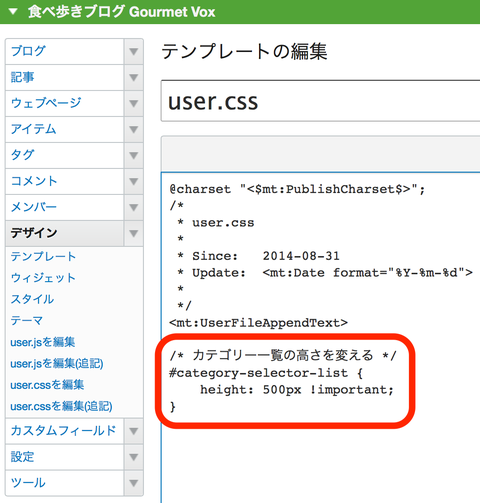
Task: Expand the アイテム dropdown arrow
Action: (134, 130)
